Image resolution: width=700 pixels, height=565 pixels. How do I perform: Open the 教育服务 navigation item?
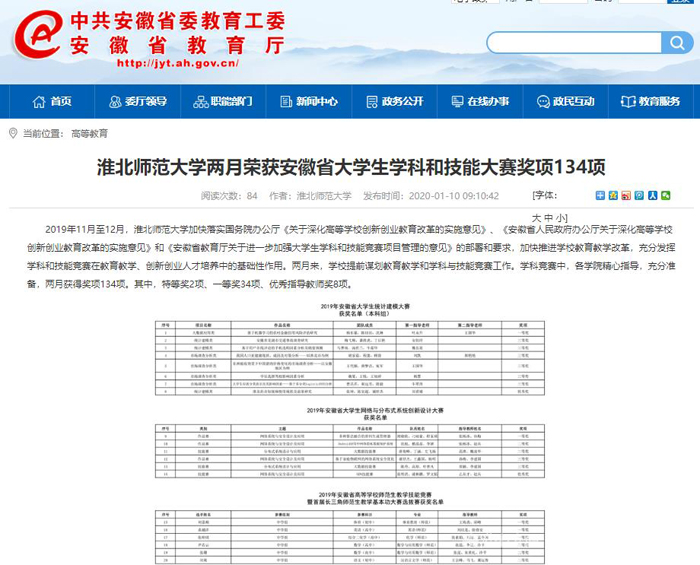click(650, 101)
